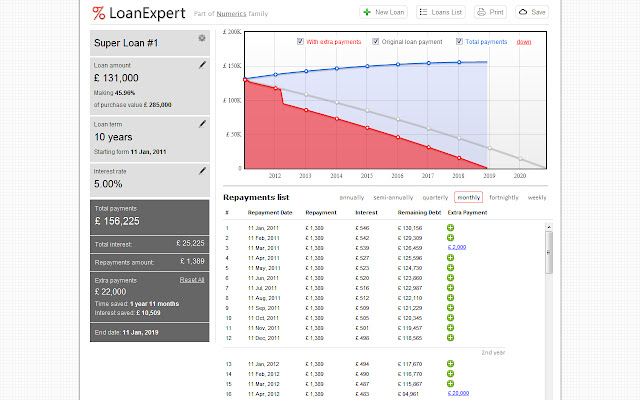Select the monthly repayments view

click(469, 197)
